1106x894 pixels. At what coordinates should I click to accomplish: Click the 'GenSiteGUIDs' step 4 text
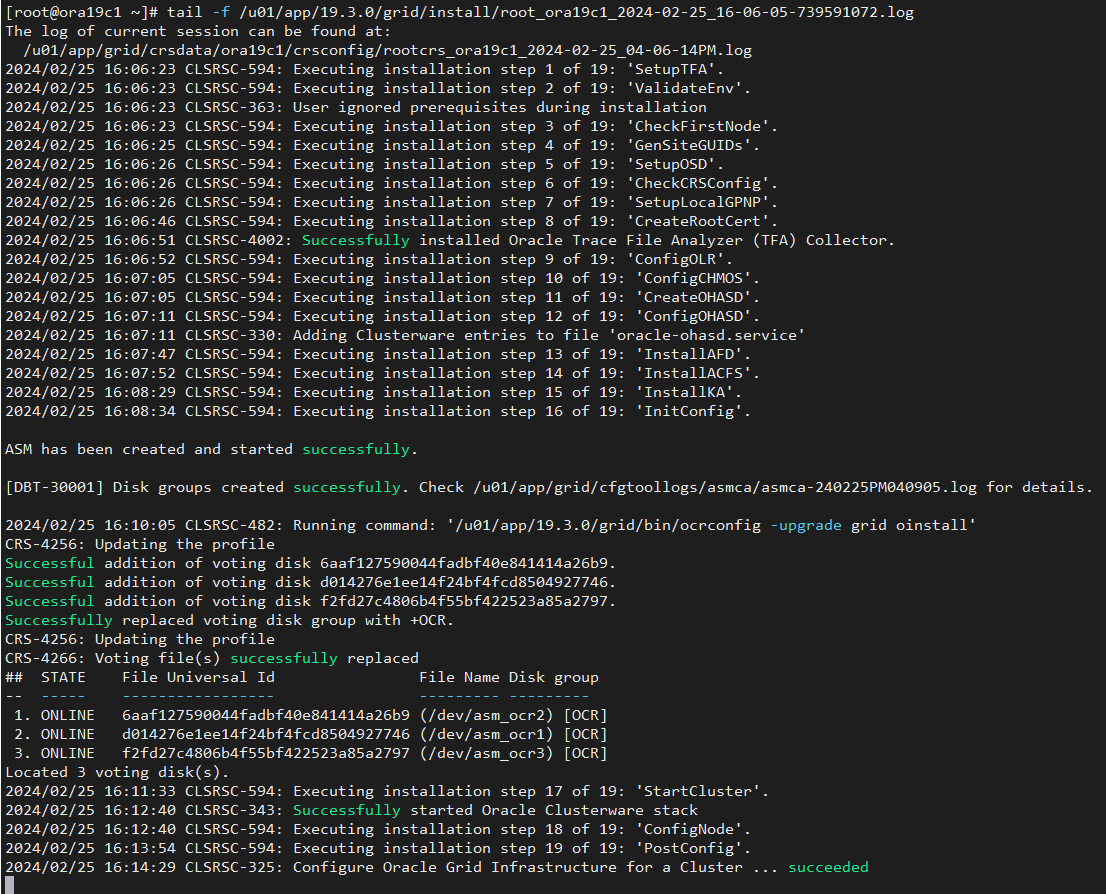tap(688, 146)
